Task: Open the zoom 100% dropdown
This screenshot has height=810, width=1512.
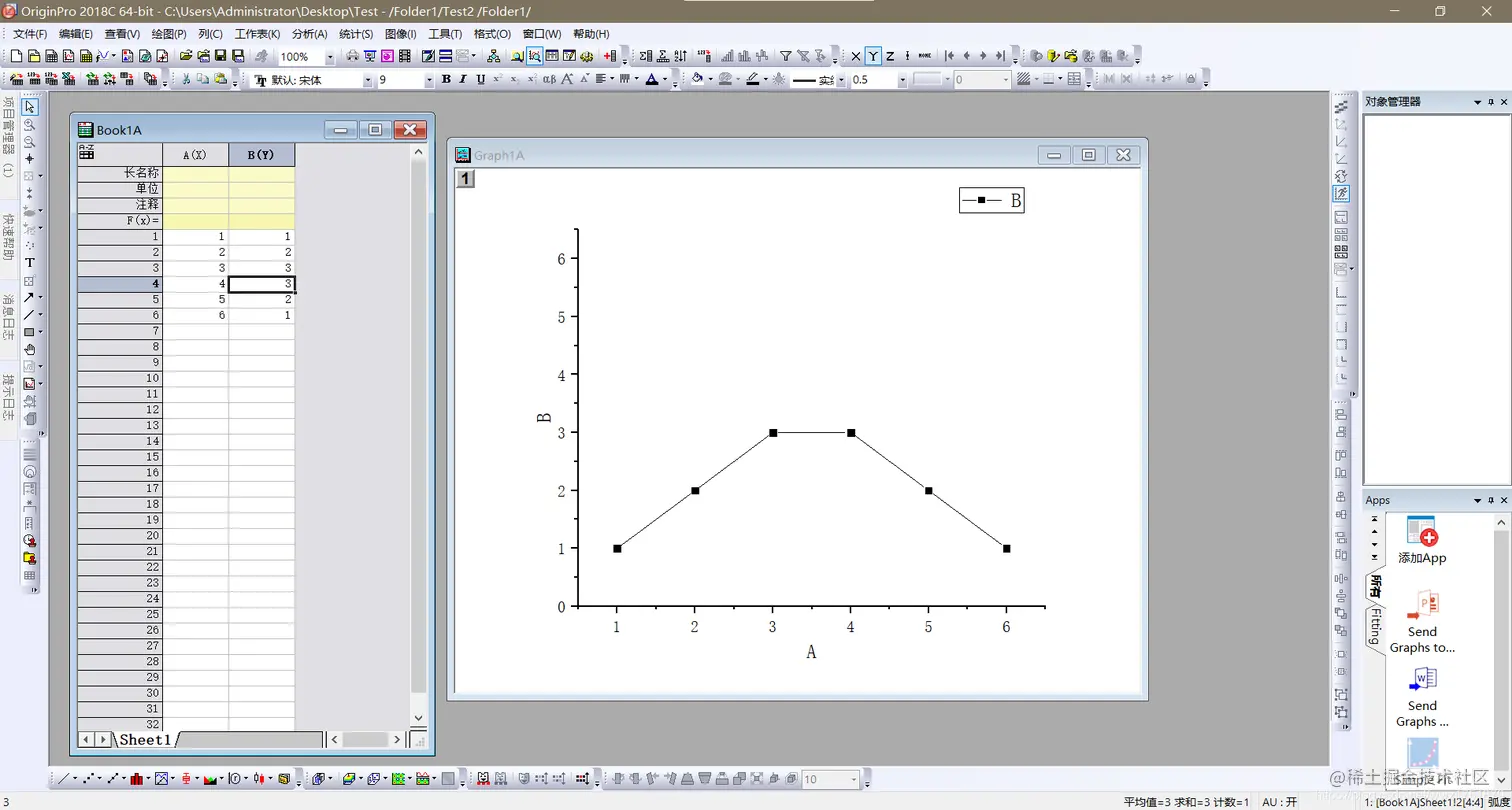Action: click(x=330, y=57)
